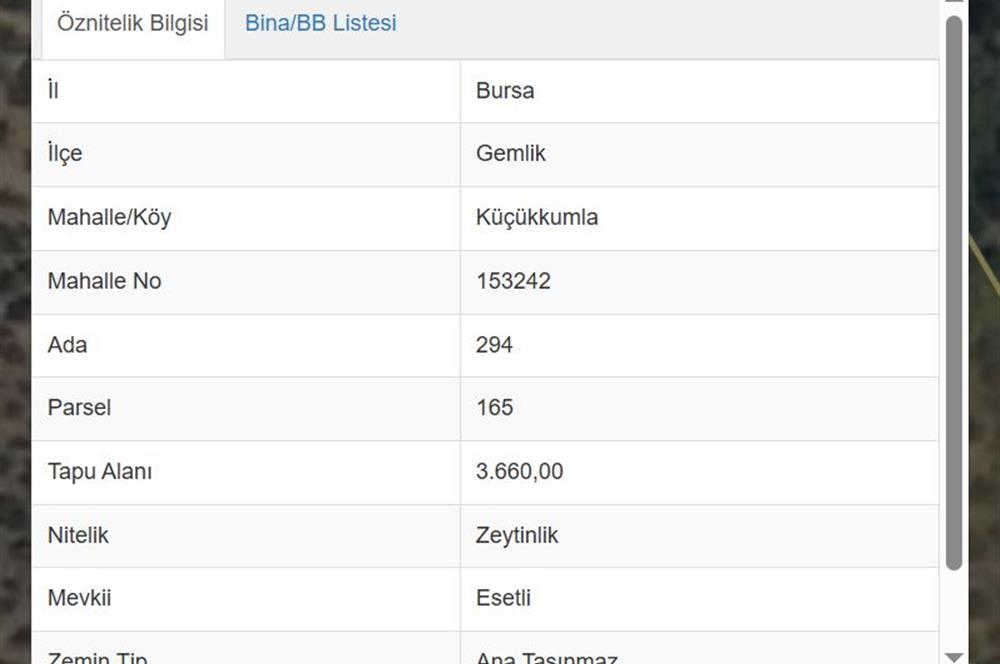Select the Öznitelik Bilgisi tab
1000x664 pixels.
click(x=133, y=23)
